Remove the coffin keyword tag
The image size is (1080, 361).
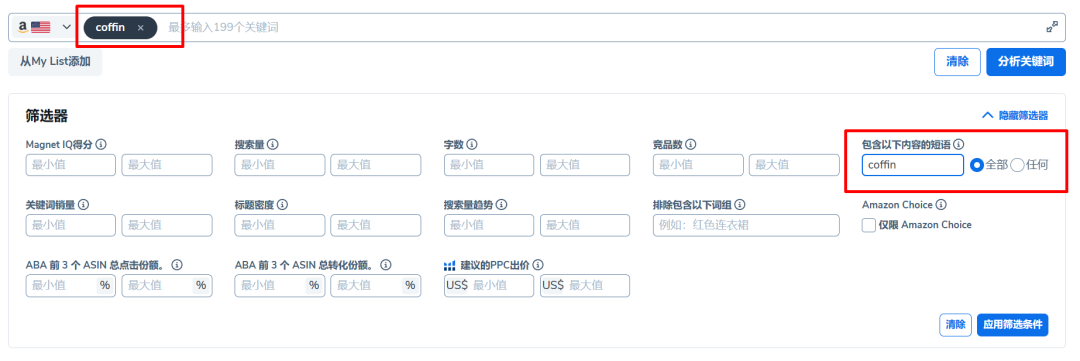coord(141,28)
